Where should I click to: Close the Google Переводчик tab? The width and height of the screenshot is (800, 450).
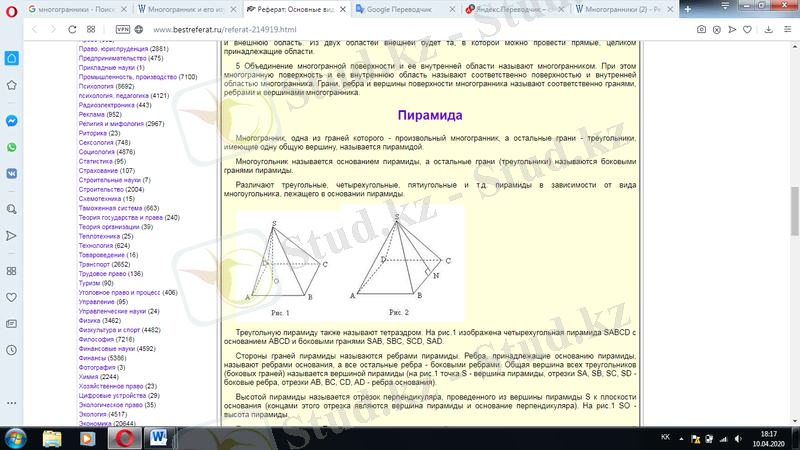coord(452,9)
